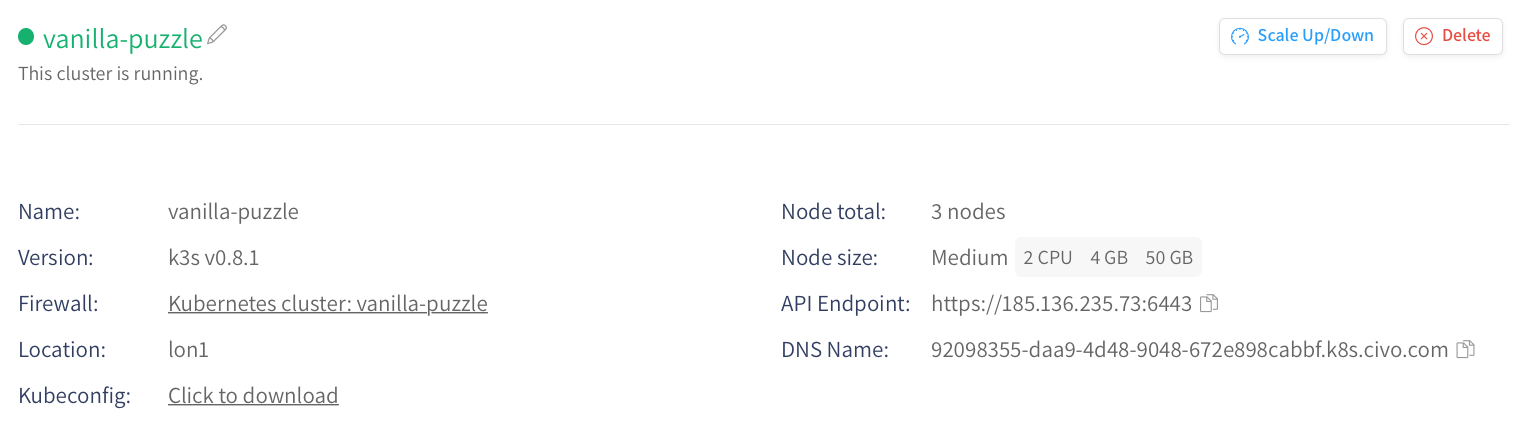Viewport: 1520px width, 447px height.
Task: Click the gauge icon in Scale Up/Down
Action: [1240, 36]
